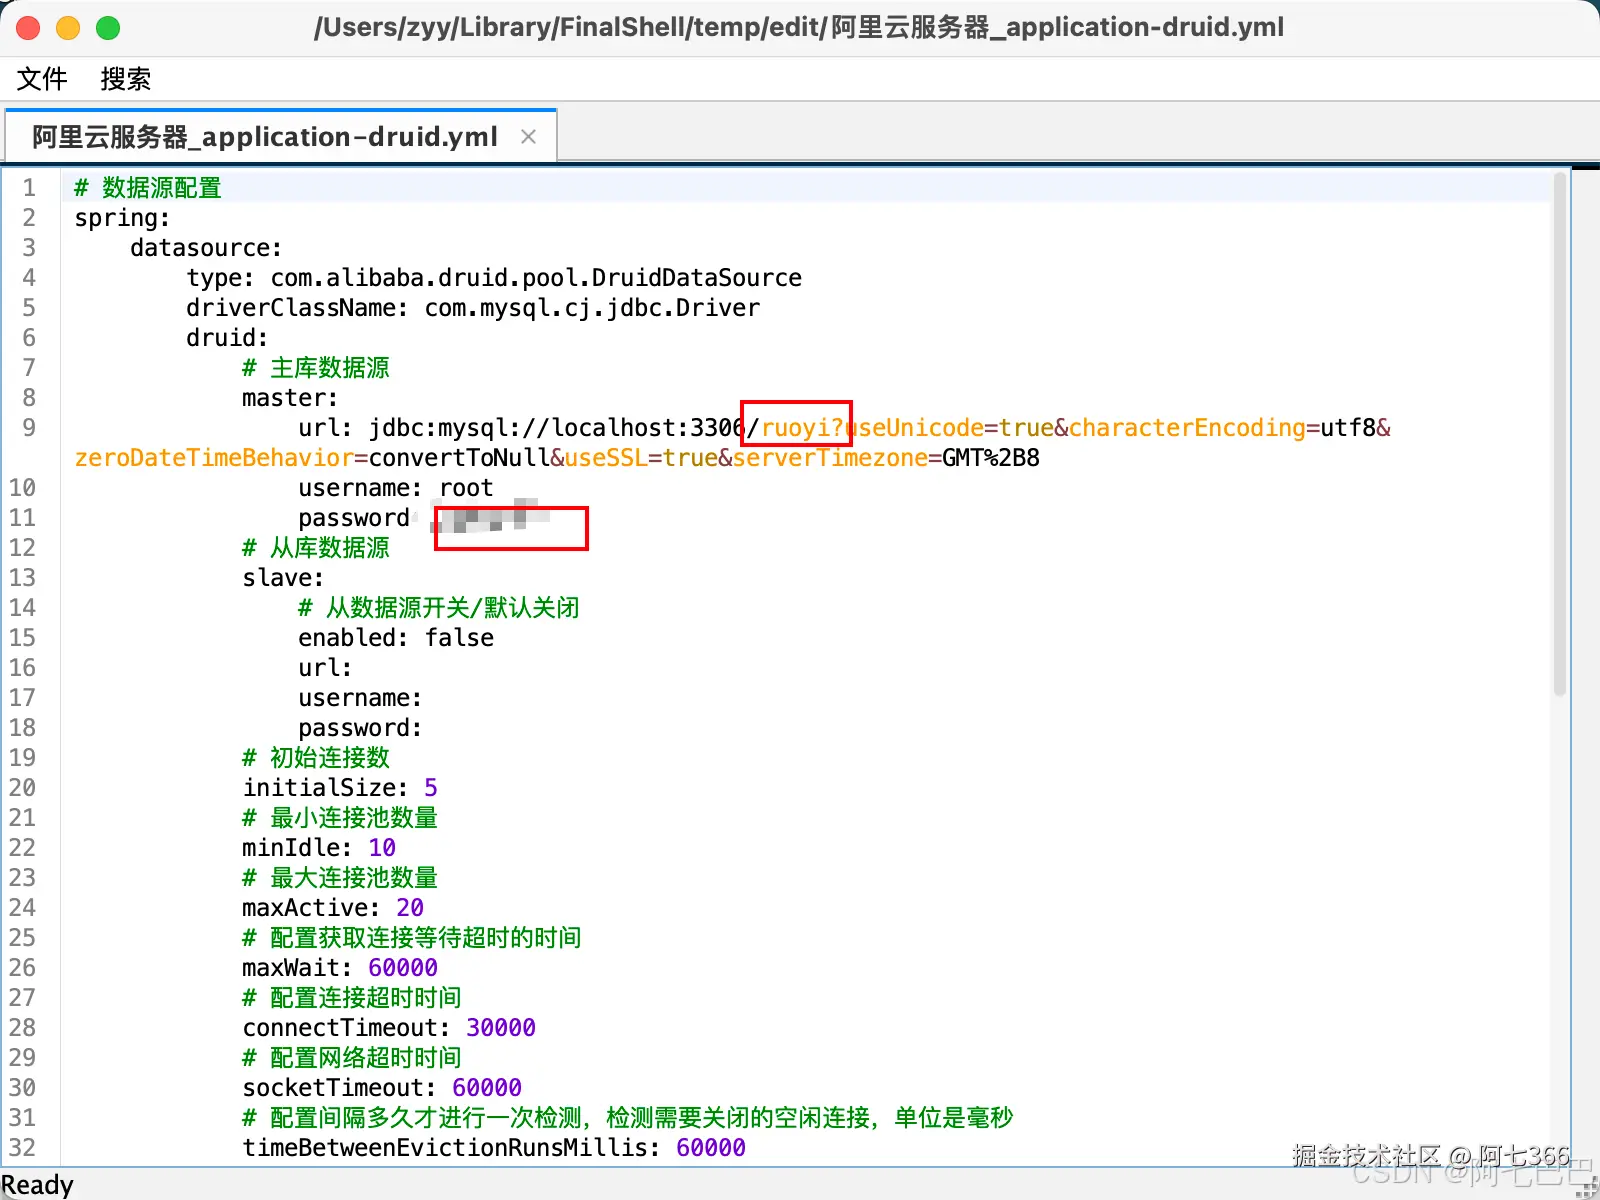The height and width of the screenshot is (1200, 1600).
Task: Click the 'driverClassName: com.mysql.cj.jdbc.Driver' line
Action: click(473, 308)
